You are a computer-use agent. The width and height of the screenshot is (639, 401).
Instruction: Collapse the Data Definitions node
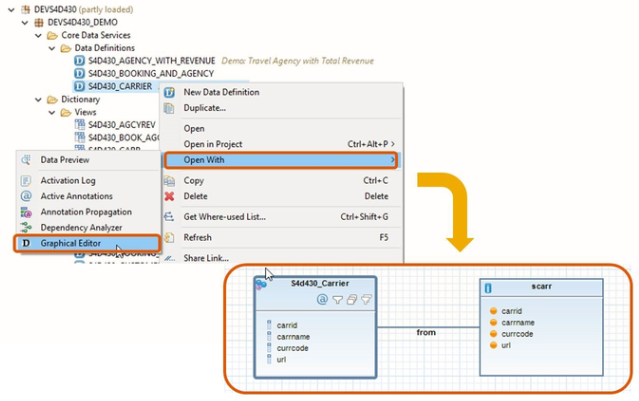tap(52, 48)
